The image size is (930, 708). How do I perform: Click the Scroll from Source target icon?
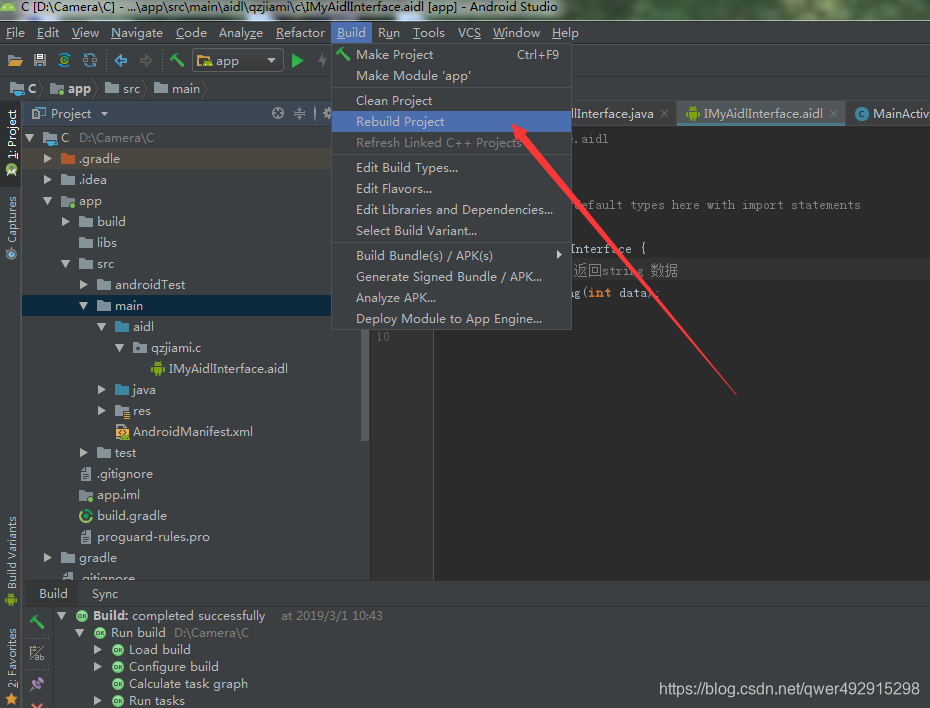point(278,113)
